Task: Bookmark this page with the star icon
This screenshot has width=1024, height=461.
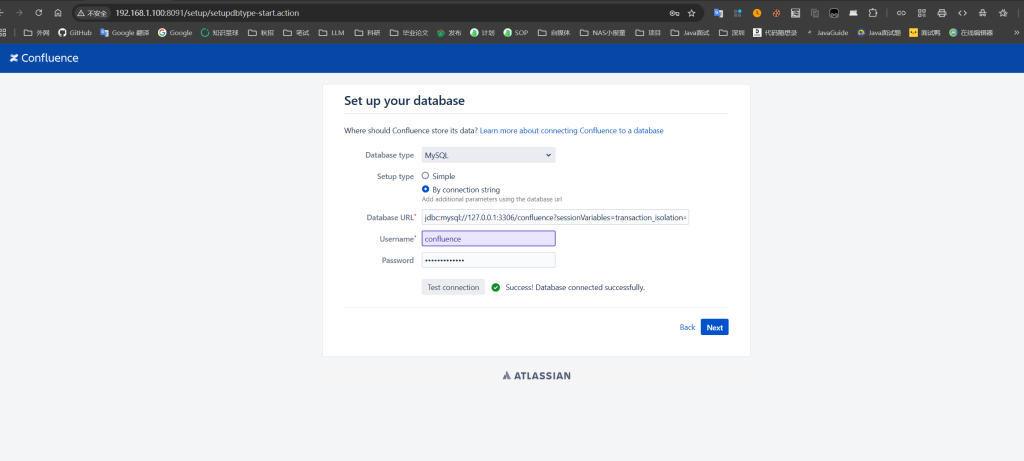Action: pos(692,12)
